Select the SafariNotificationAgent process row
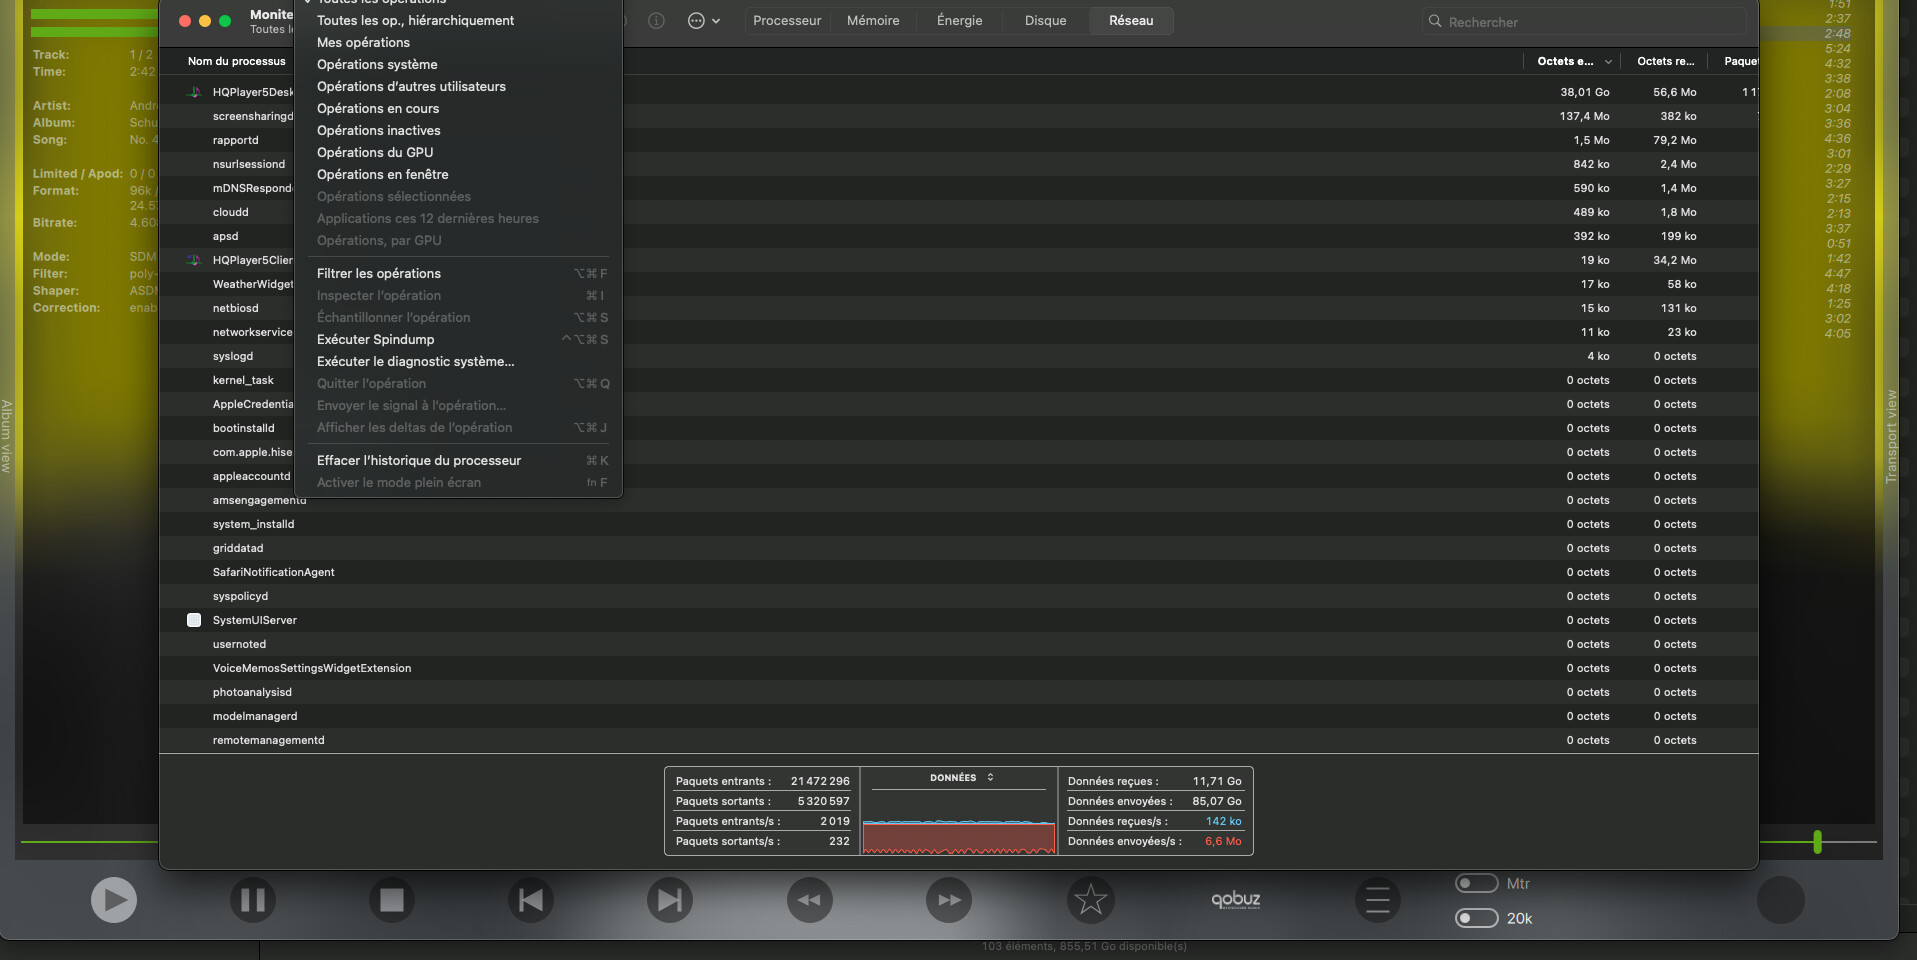This screenshot has width=1917, height=960. 958,572
